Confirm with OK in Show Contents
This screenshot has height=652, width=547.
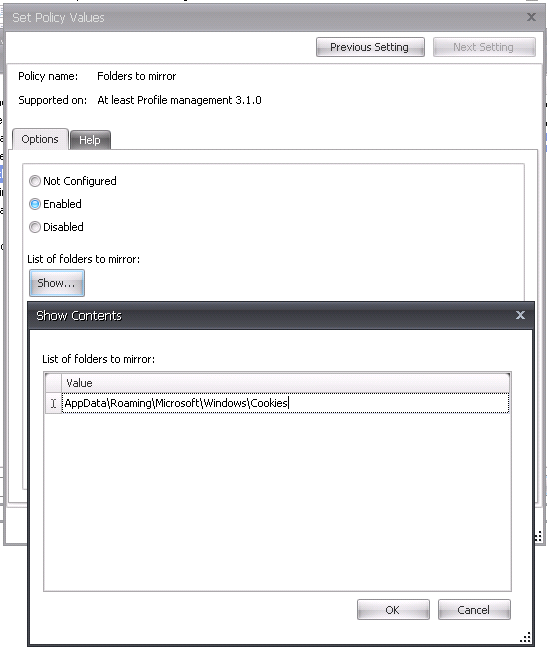point(393,610)
